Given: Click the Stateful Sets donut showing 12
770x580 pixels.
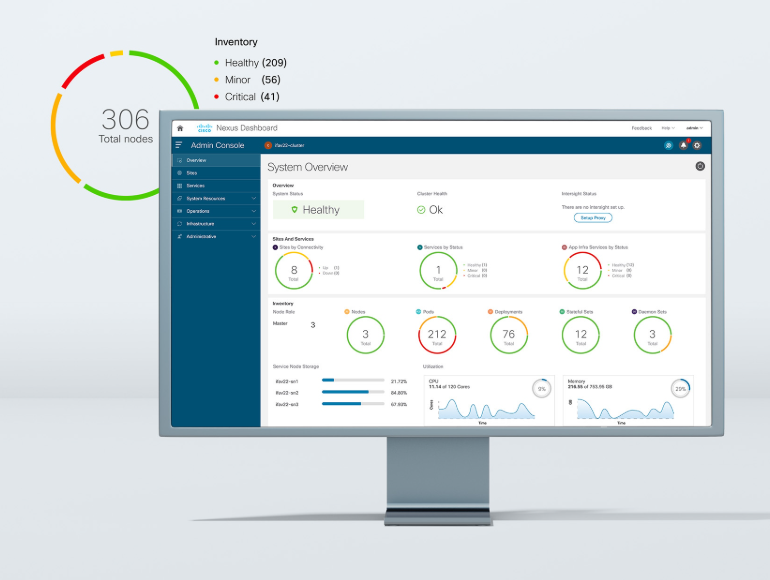Looking at the screenshot, I should point(580,335).
